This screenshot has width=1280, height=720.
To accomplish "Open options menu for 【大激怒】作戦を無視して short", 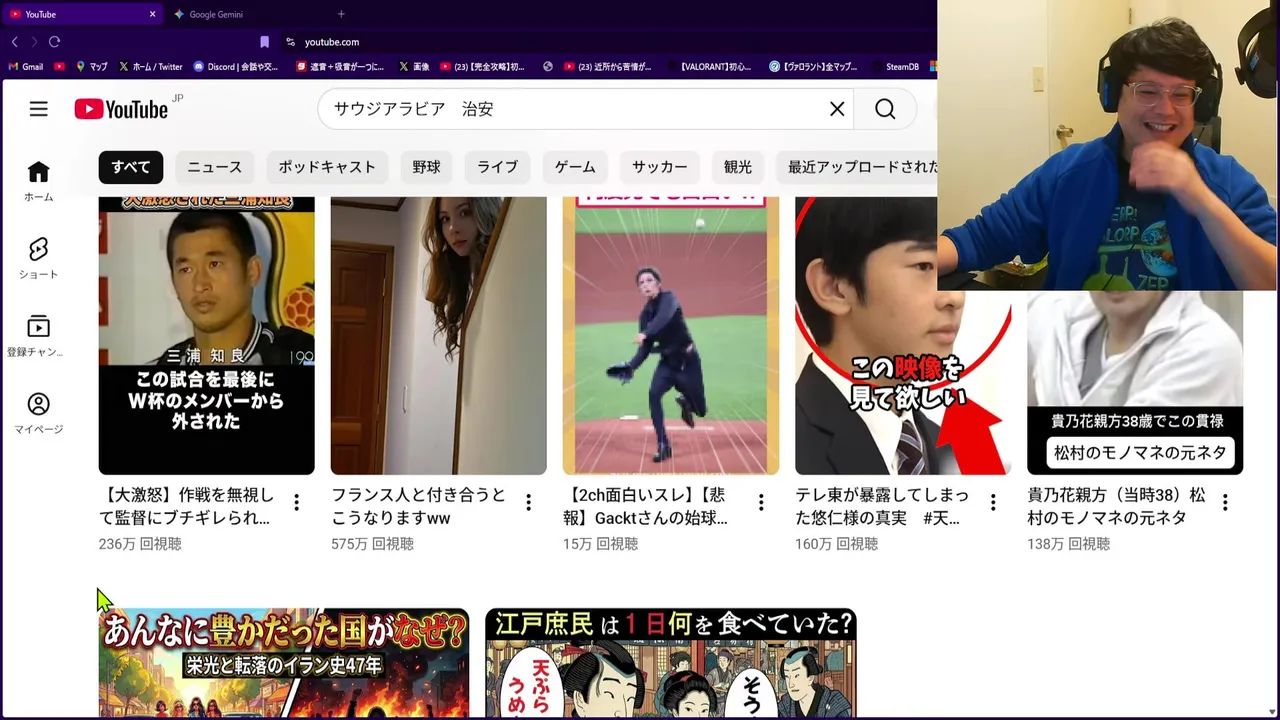I will point(296,502).
